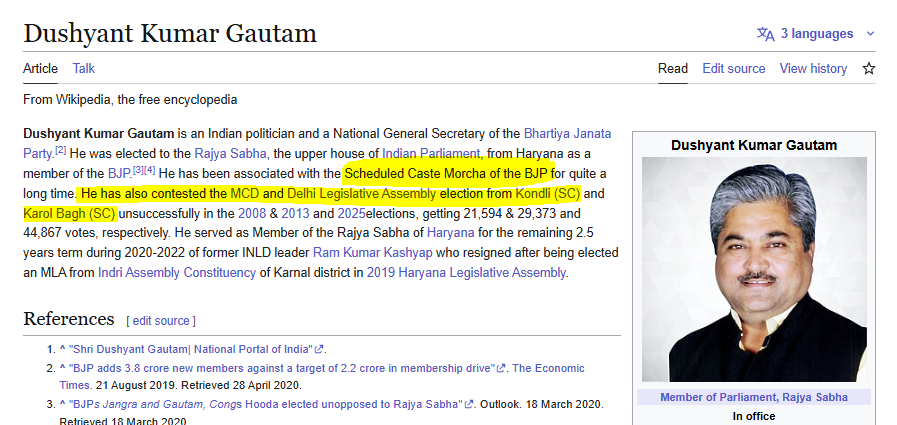Click '21 August 2019. Retrieved 28 April 2020.' text

(199, 385)
